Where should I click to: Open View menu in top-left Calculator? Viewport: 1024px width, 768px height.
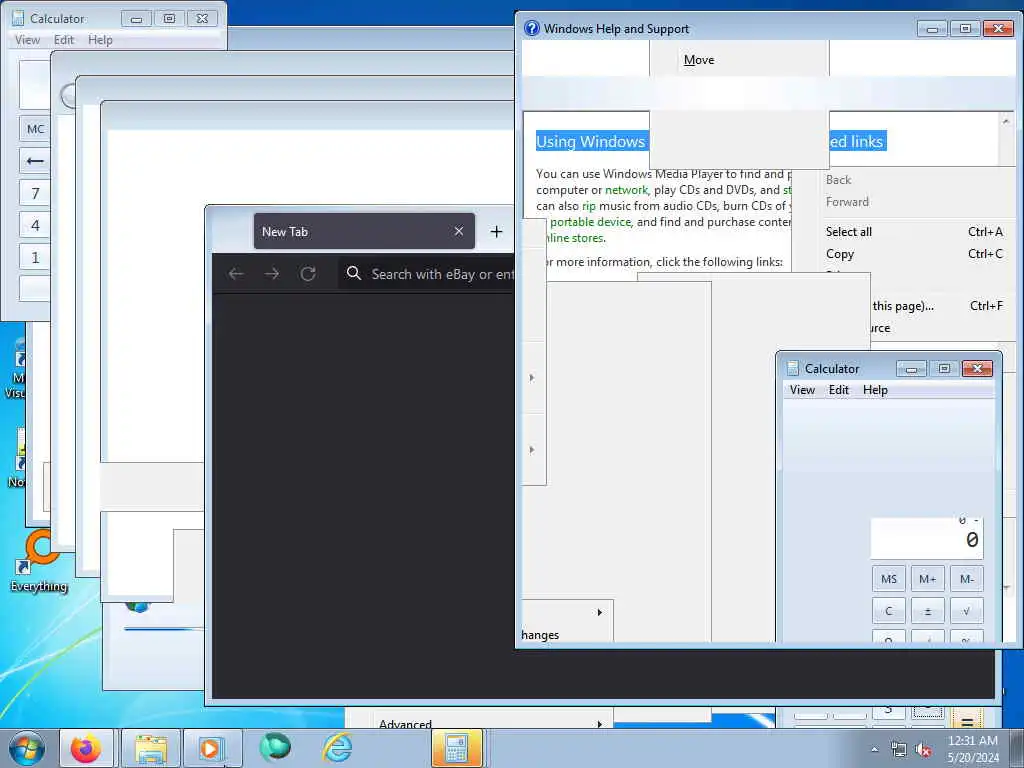click(x=27, y=40)
